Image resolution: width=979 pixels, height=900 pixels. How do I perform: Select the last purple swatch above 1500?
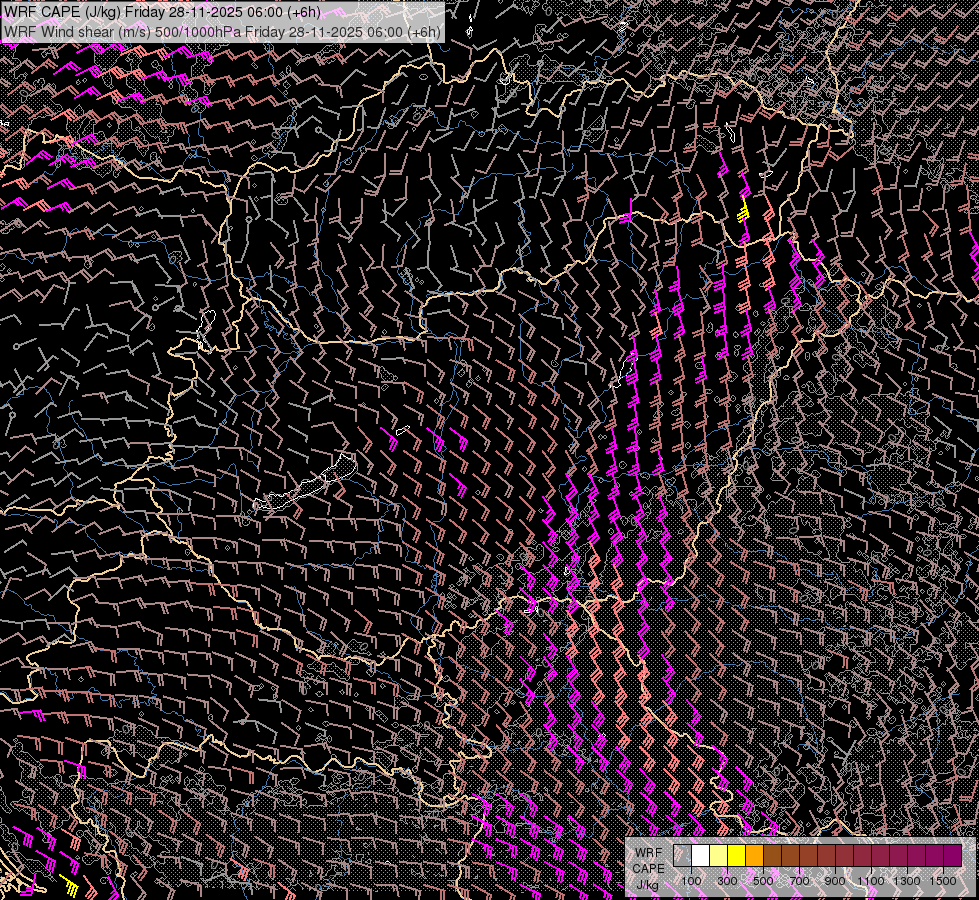(952, 855)
